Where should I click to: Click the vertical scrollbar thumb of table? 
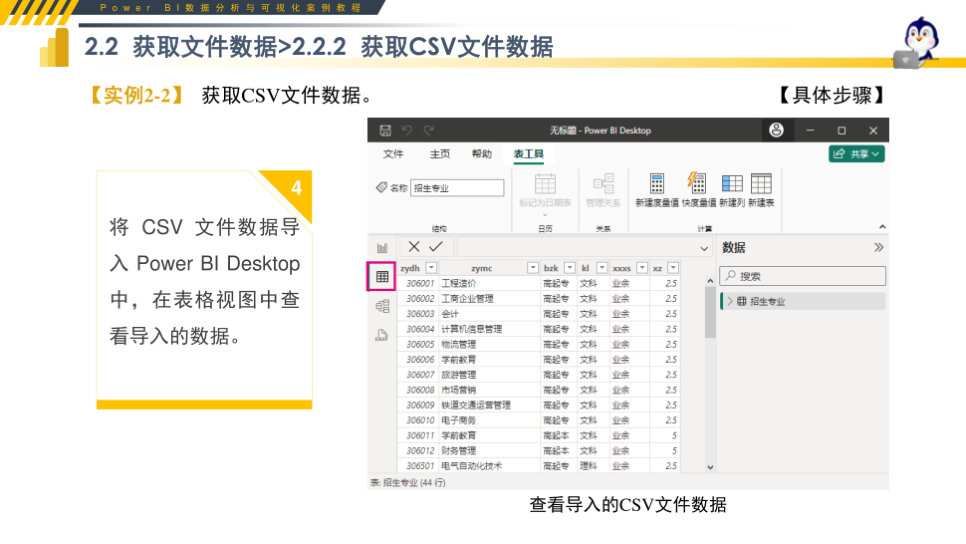pyautogui.click(x=710, y=312)
